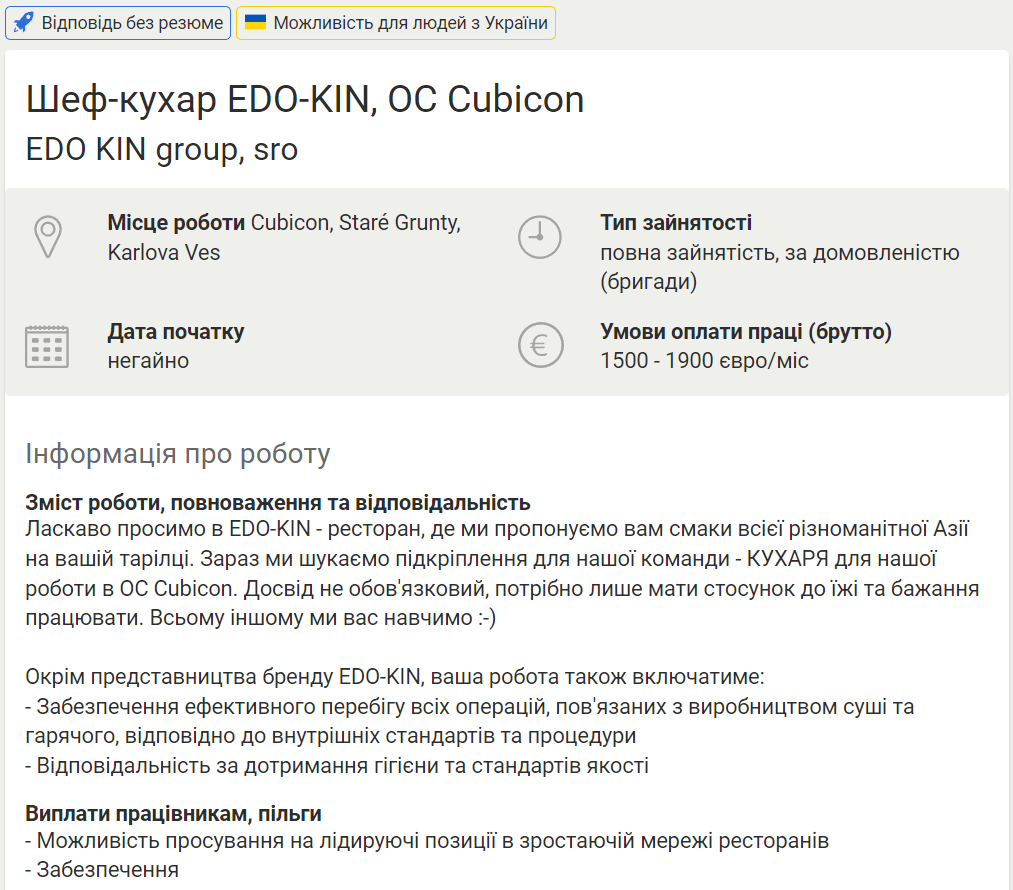Screen dimensions: 1013x890
Task: Select the "Відповідь без резюме" tag label
Action: (x=132, y=23)
